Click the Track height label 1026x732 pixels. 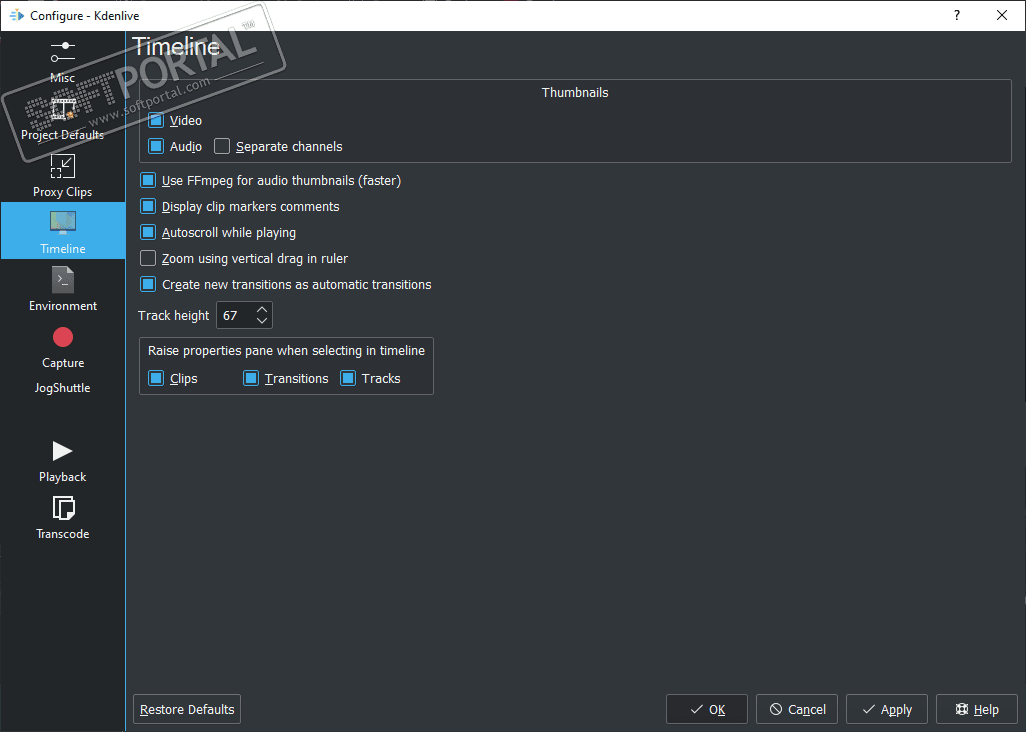click(x=173, y=315)
